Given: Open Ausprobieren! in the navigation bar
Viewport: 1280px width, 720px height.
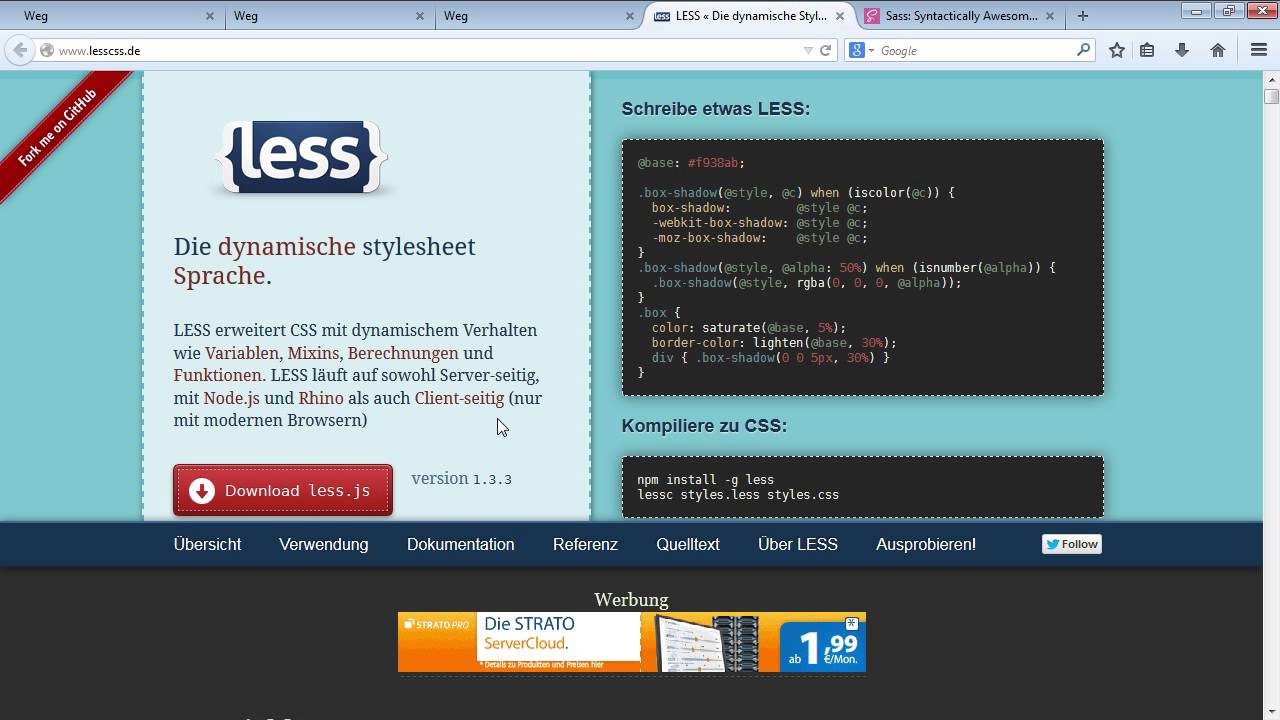Looking at the screenshot, I should coord(926,544).
